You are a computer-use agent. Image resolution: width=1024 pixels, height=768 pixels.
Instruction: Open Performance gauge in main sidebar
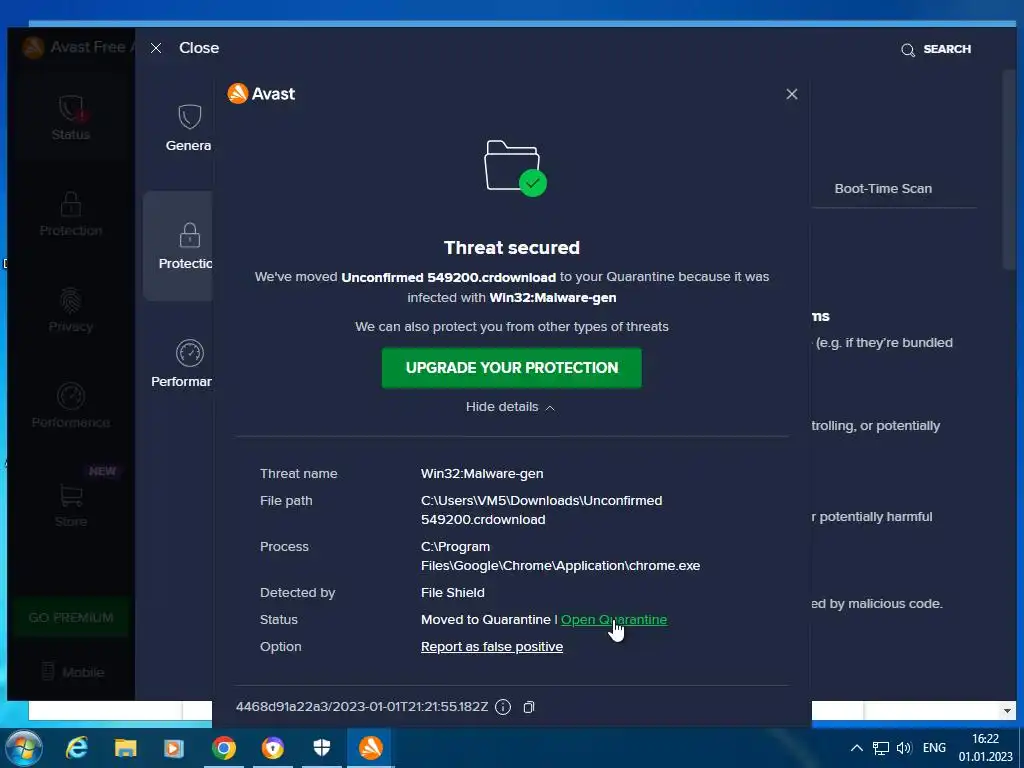(x=71, y=406)
